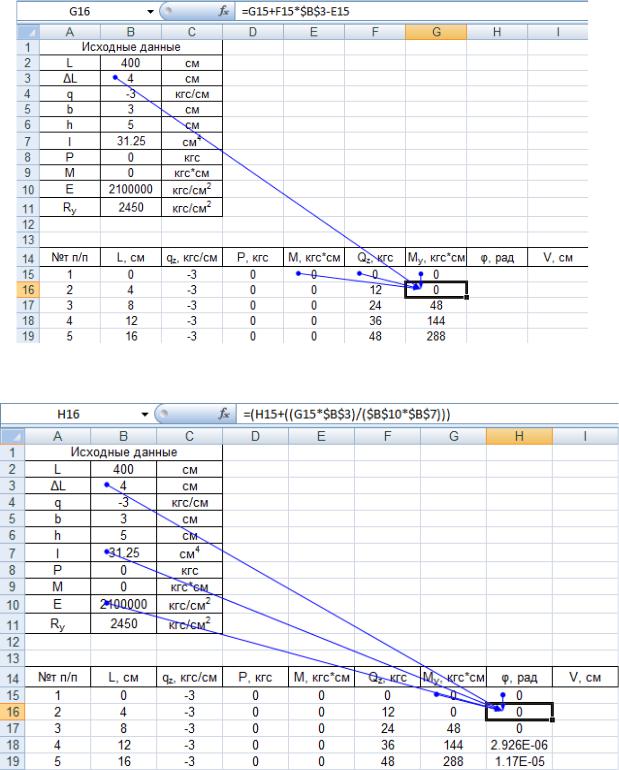
Task: Select highlighted row 16 header in H16 worksheet
Action: (x=13, y=712)
